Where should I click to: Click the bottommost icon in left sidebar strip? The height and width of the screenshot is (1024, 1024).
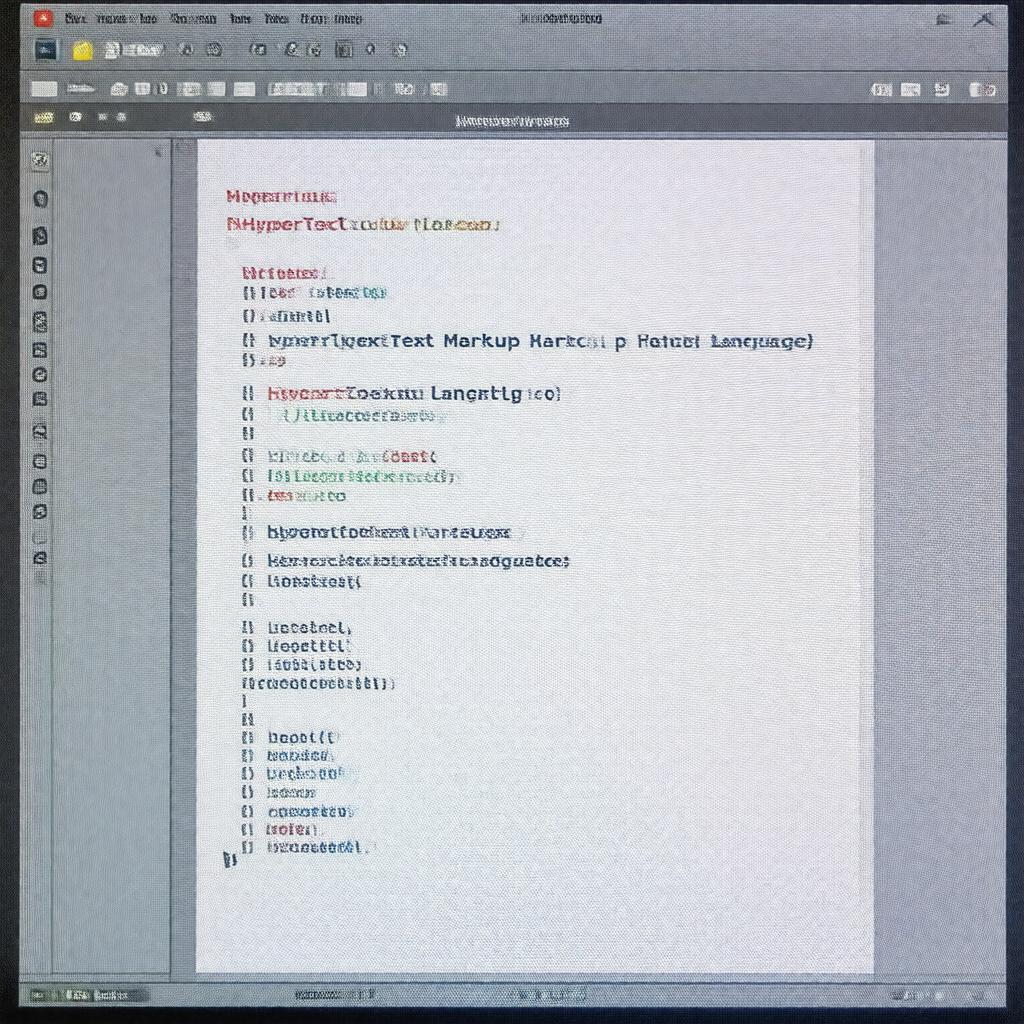[40, 559]
